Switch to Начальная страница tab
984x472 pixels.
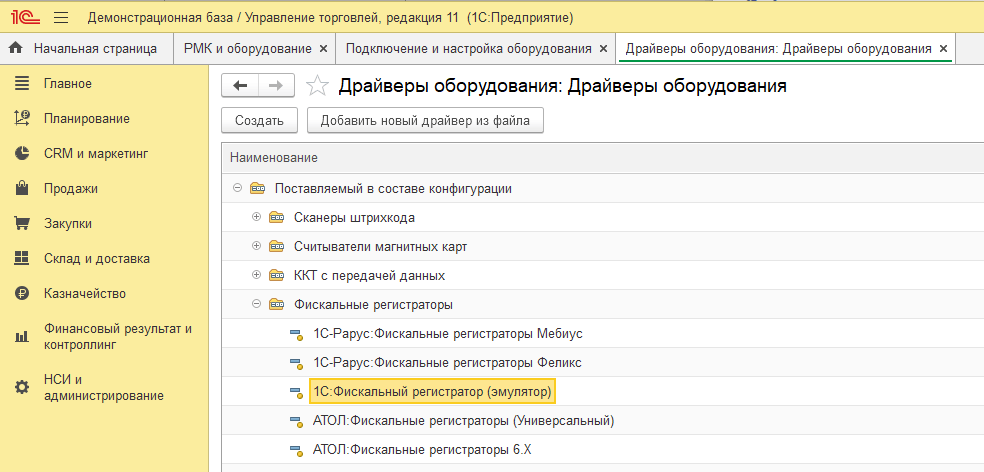click(87, 48)
